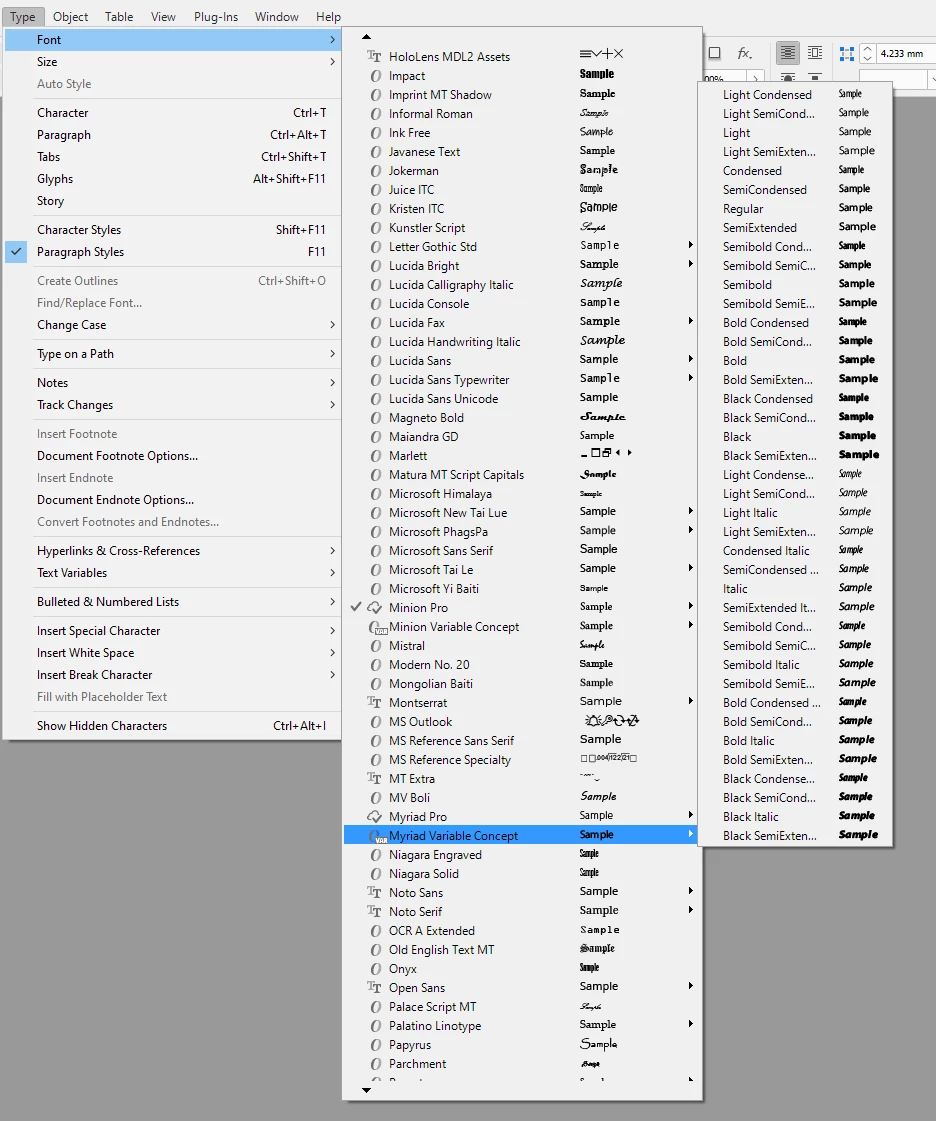The height and width of the screenshot is (1121, 936).
Task: Click the OpenType icon beside Jokerman
Action: point(375,171)
